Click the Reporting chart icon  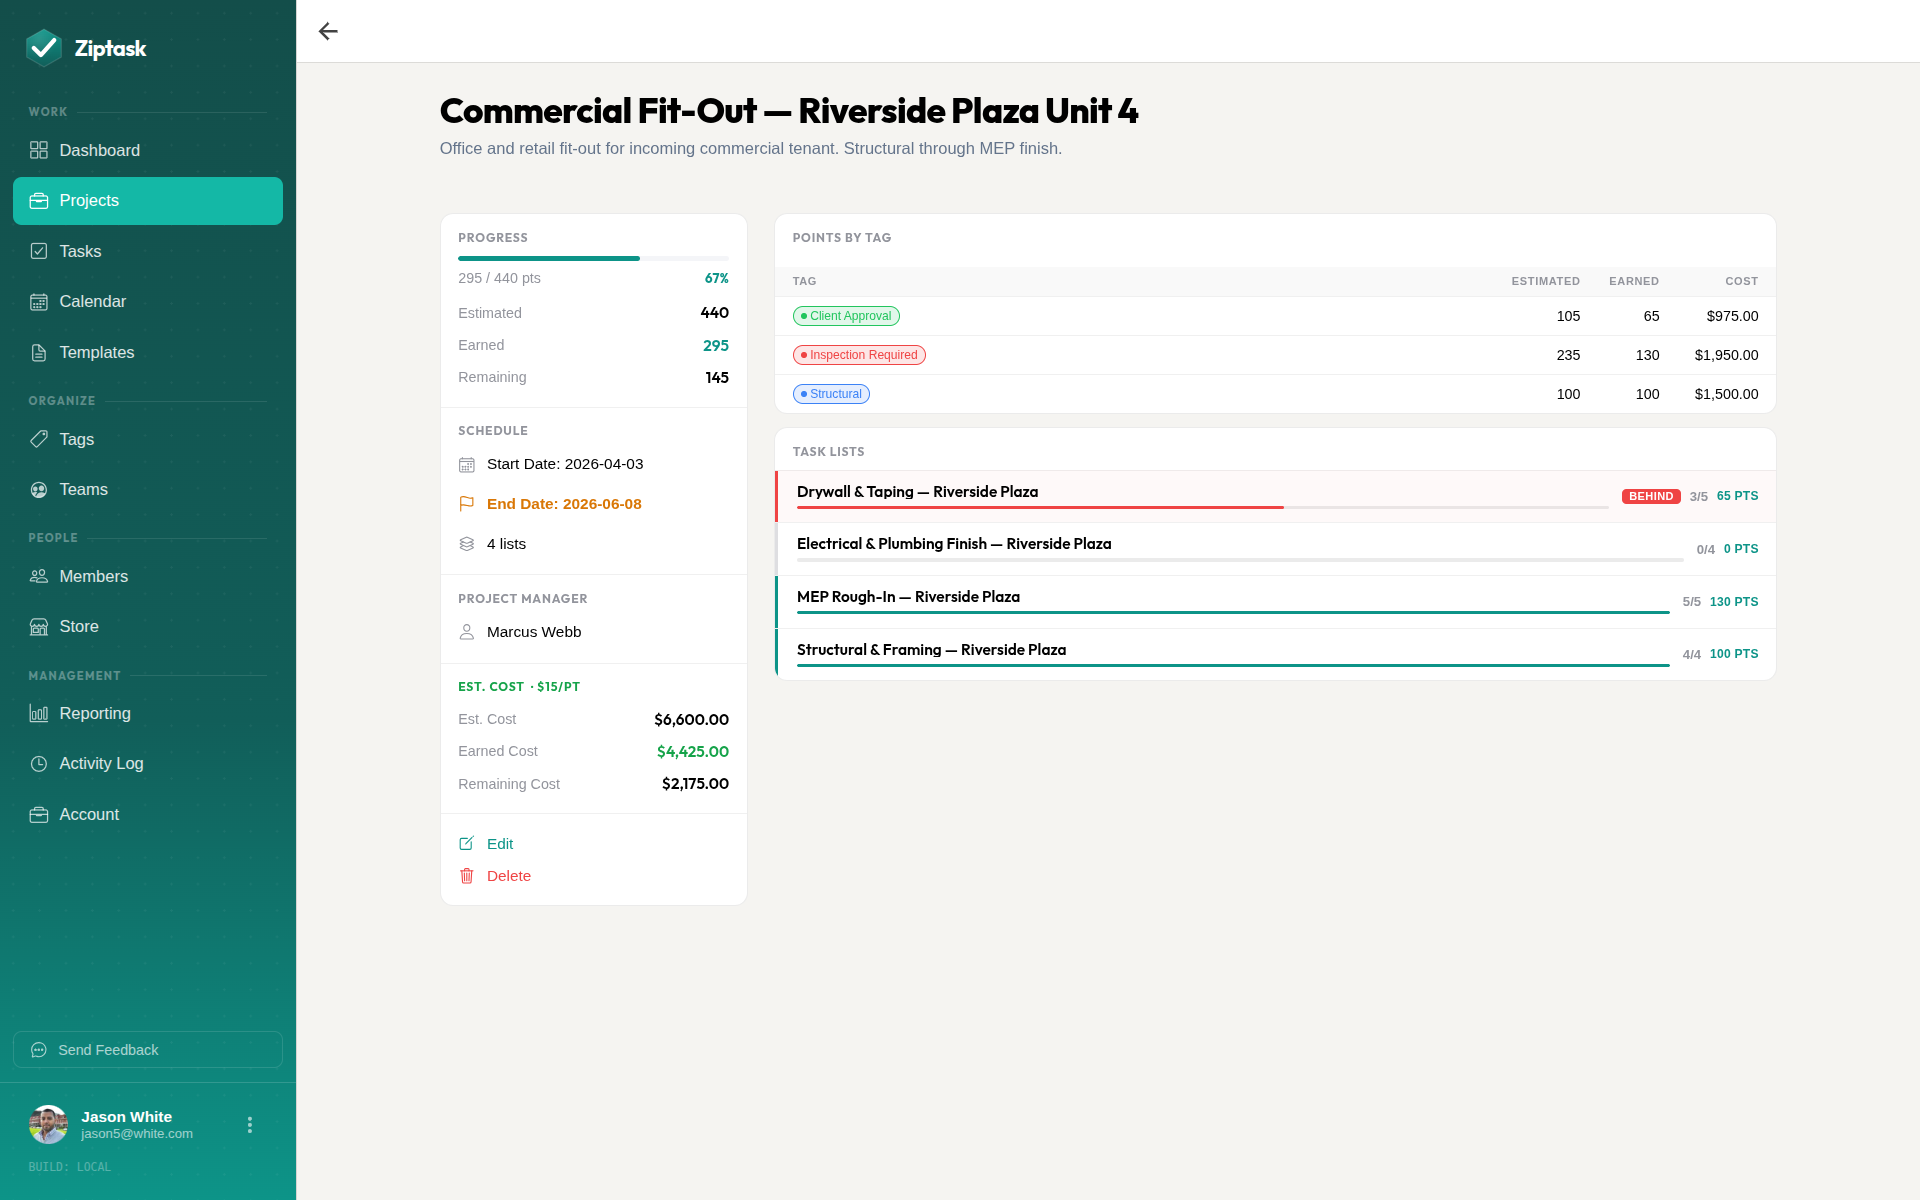[x=39, y=713]
